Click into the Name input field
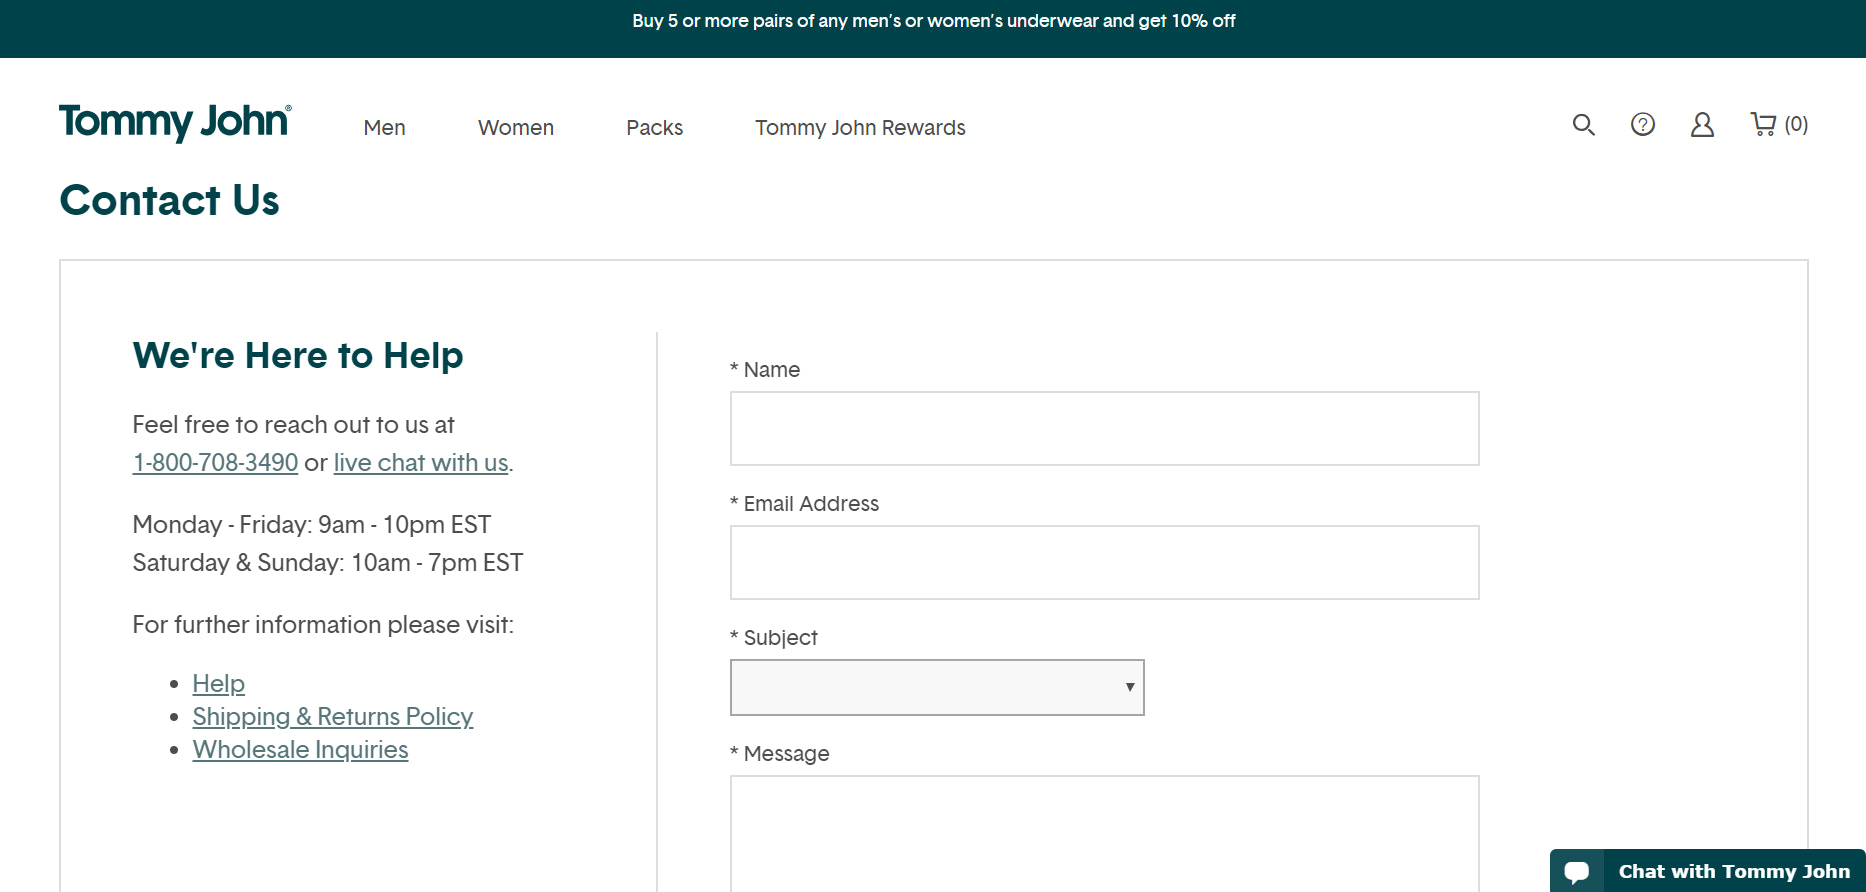The width and height of the screenshot is (1866, 892). pyautogui.click(x=1104, y=428)
